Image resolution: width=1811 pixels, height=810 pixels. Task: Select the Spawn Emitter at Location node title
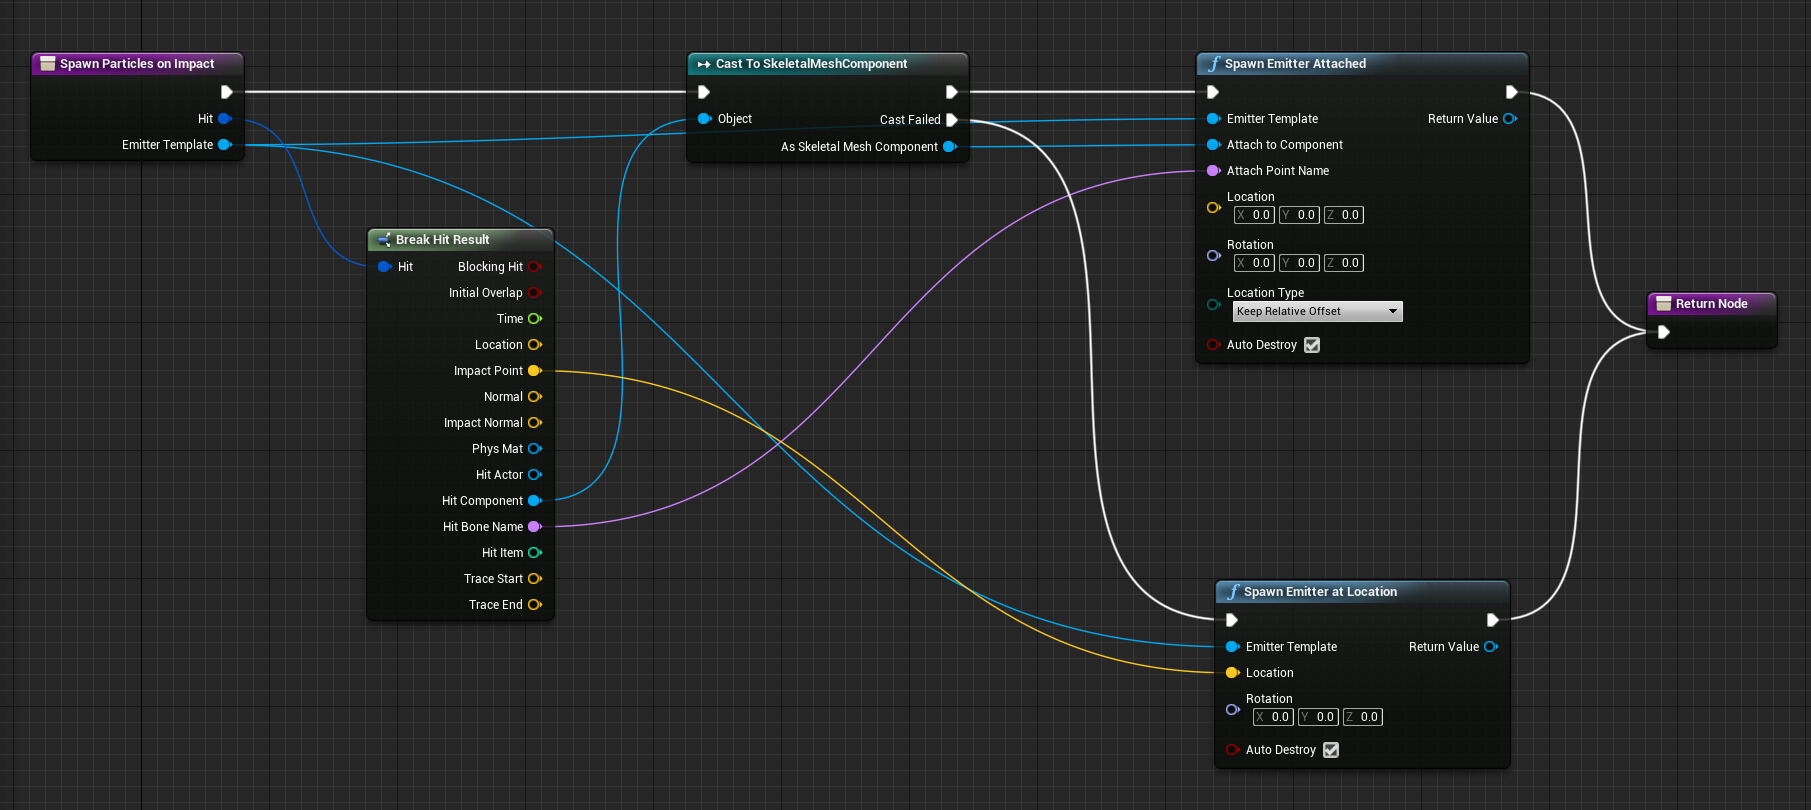(1320, 592)
